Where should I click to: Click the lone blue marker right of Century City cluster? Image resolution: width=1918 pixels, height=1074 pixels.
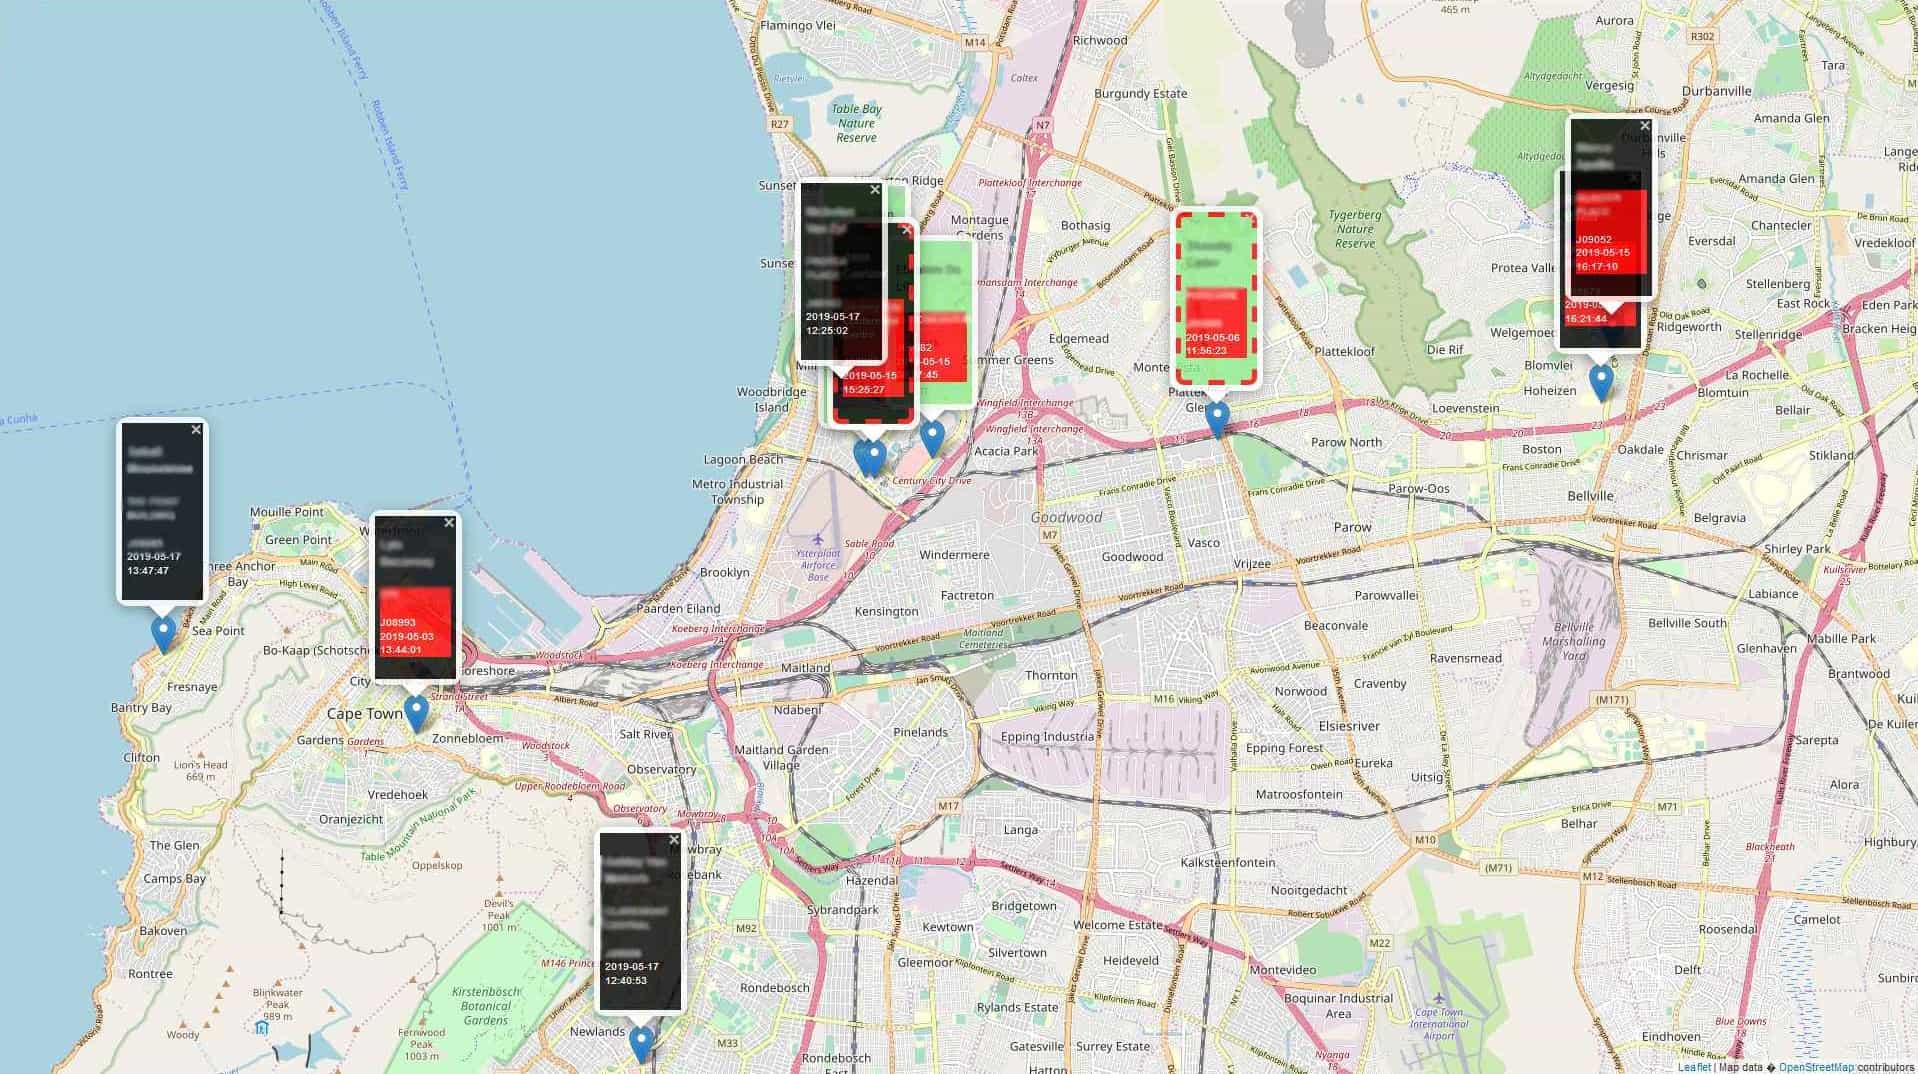(x=932, y=437)
